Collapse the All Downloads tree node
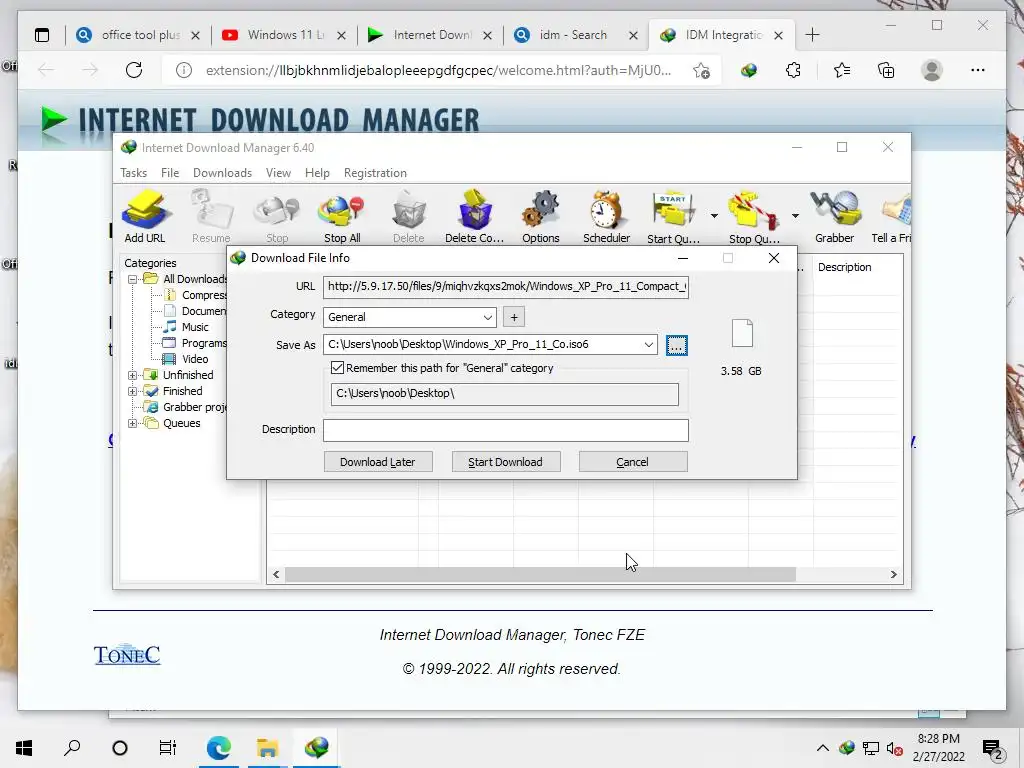The image size is (1024, 768). 133,280
